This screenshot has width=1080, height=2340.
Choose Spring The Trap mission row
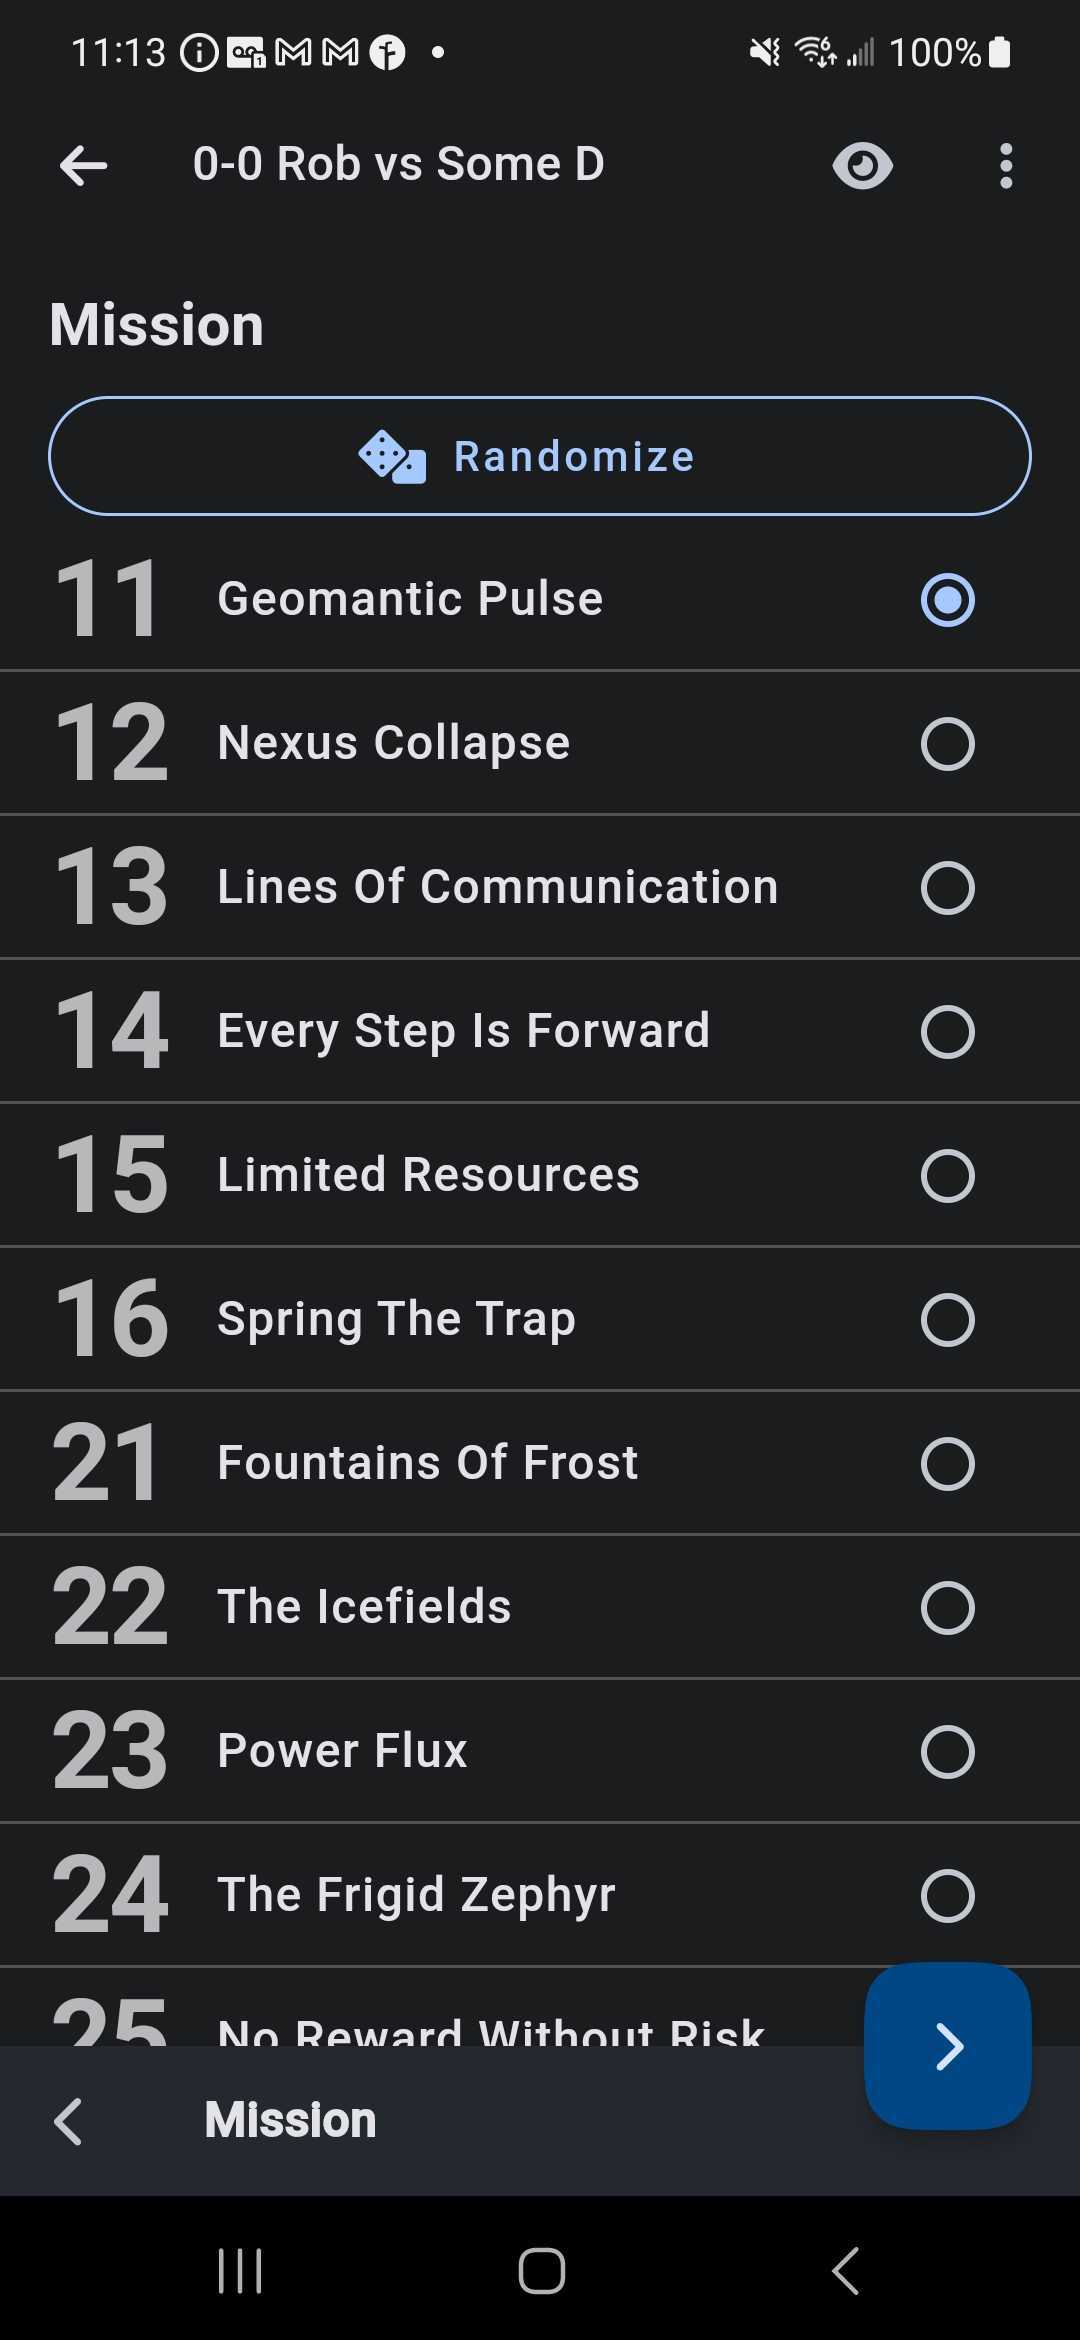point(947,1320)
